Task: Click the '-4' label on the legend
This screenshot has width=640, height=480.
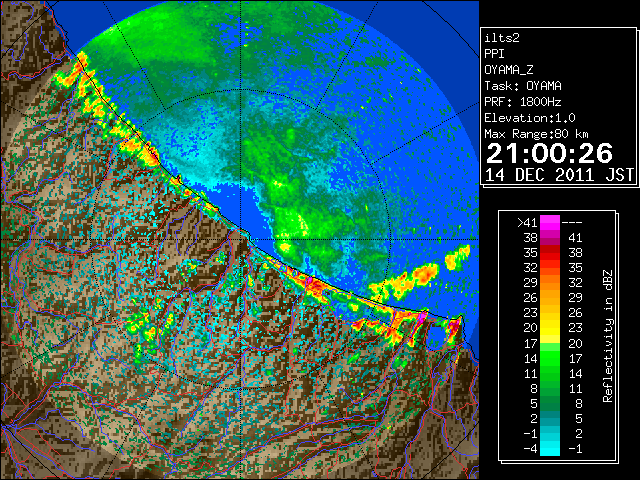Action: (x=530, y=449)
